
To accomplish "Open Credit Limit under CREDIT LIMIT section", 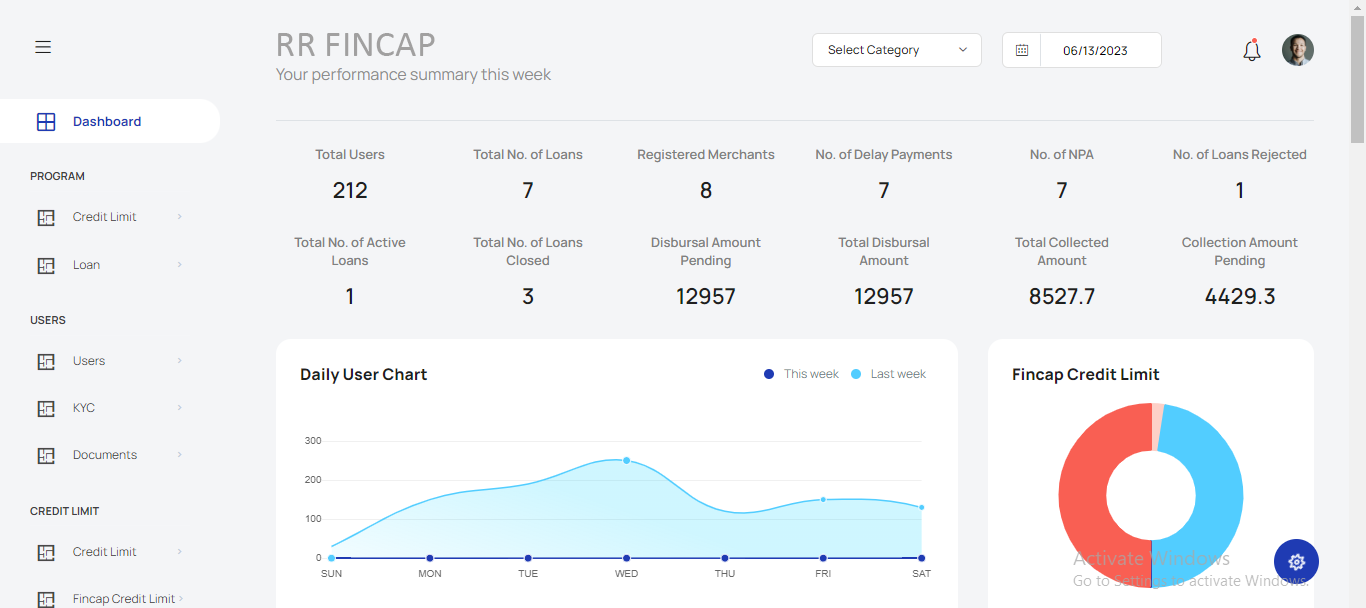I will click(x=105, y=552).
